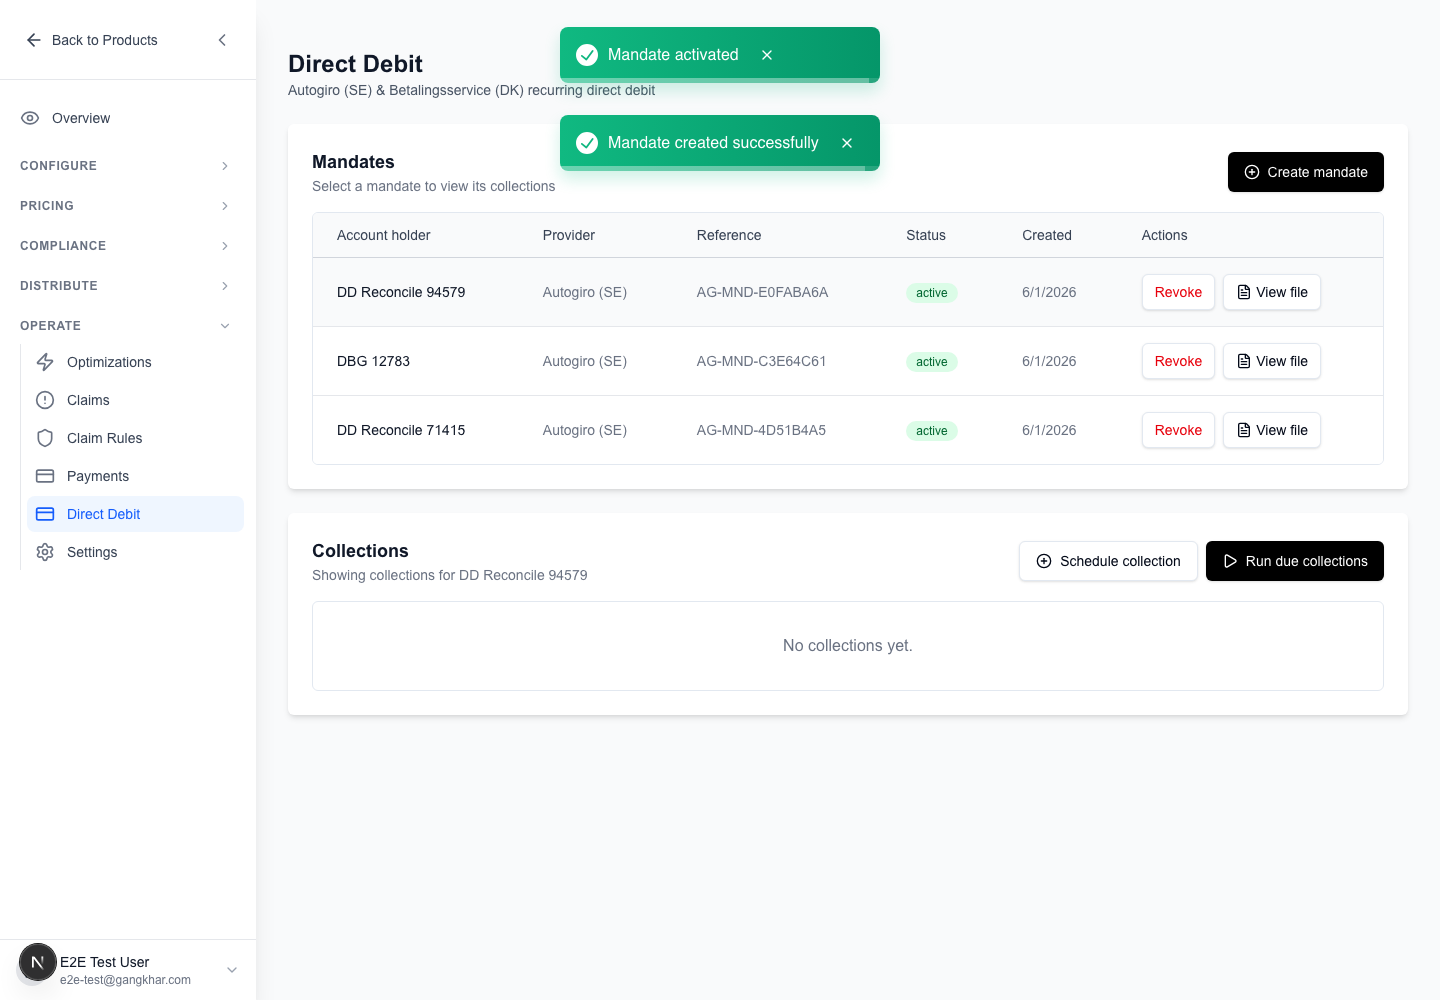This screenshot has width=1440, height=1000.
Task: Collapse the sidebar with the chevron icon
Action: tap(222, 40)
